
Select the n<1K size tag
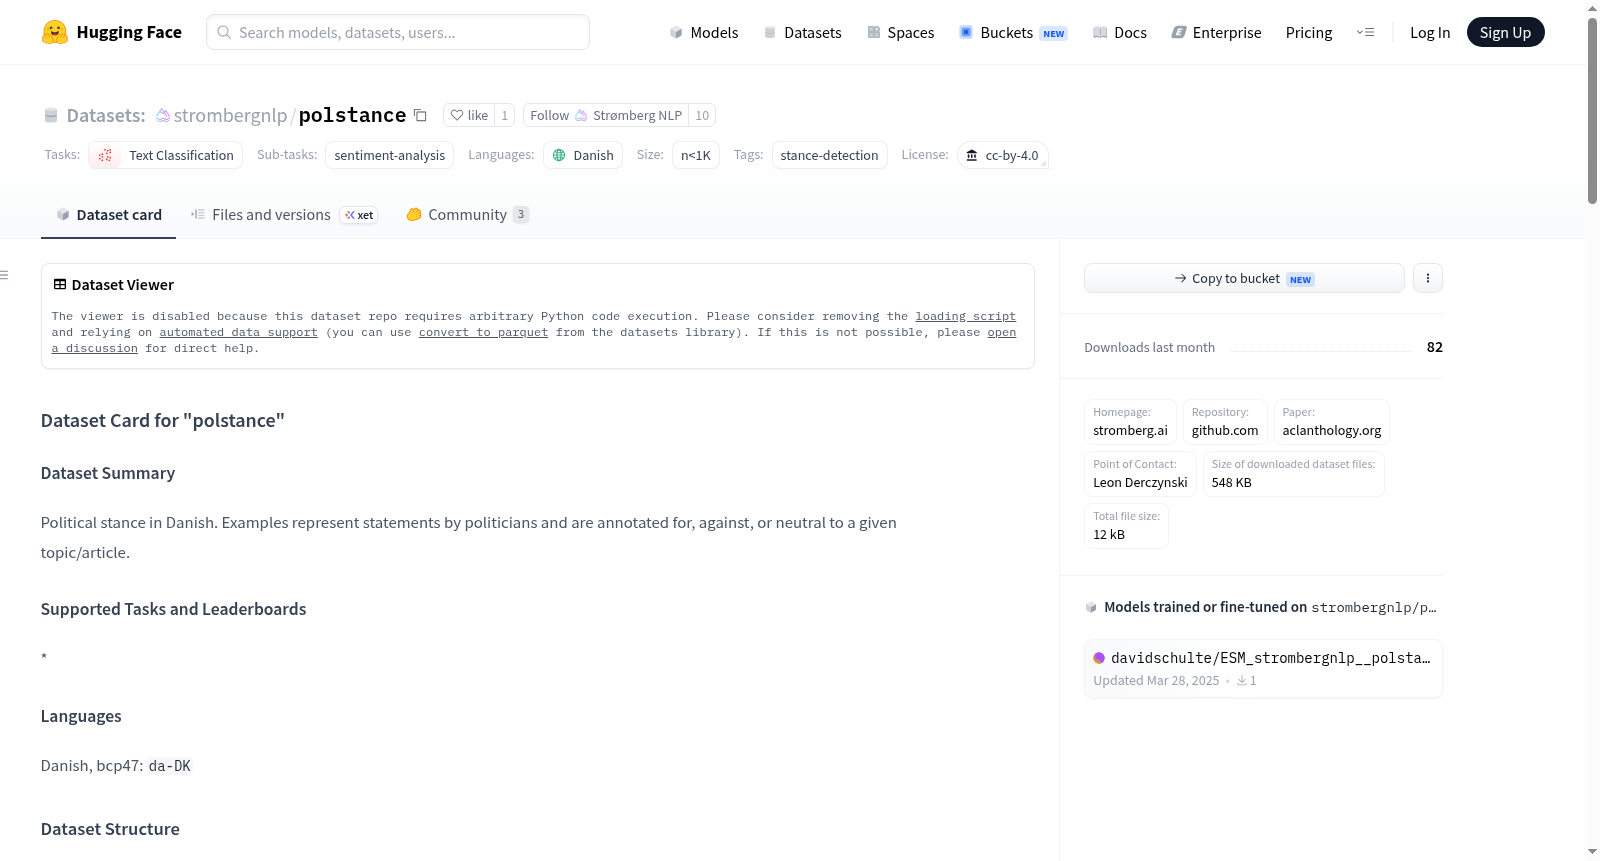click(696, 155)
